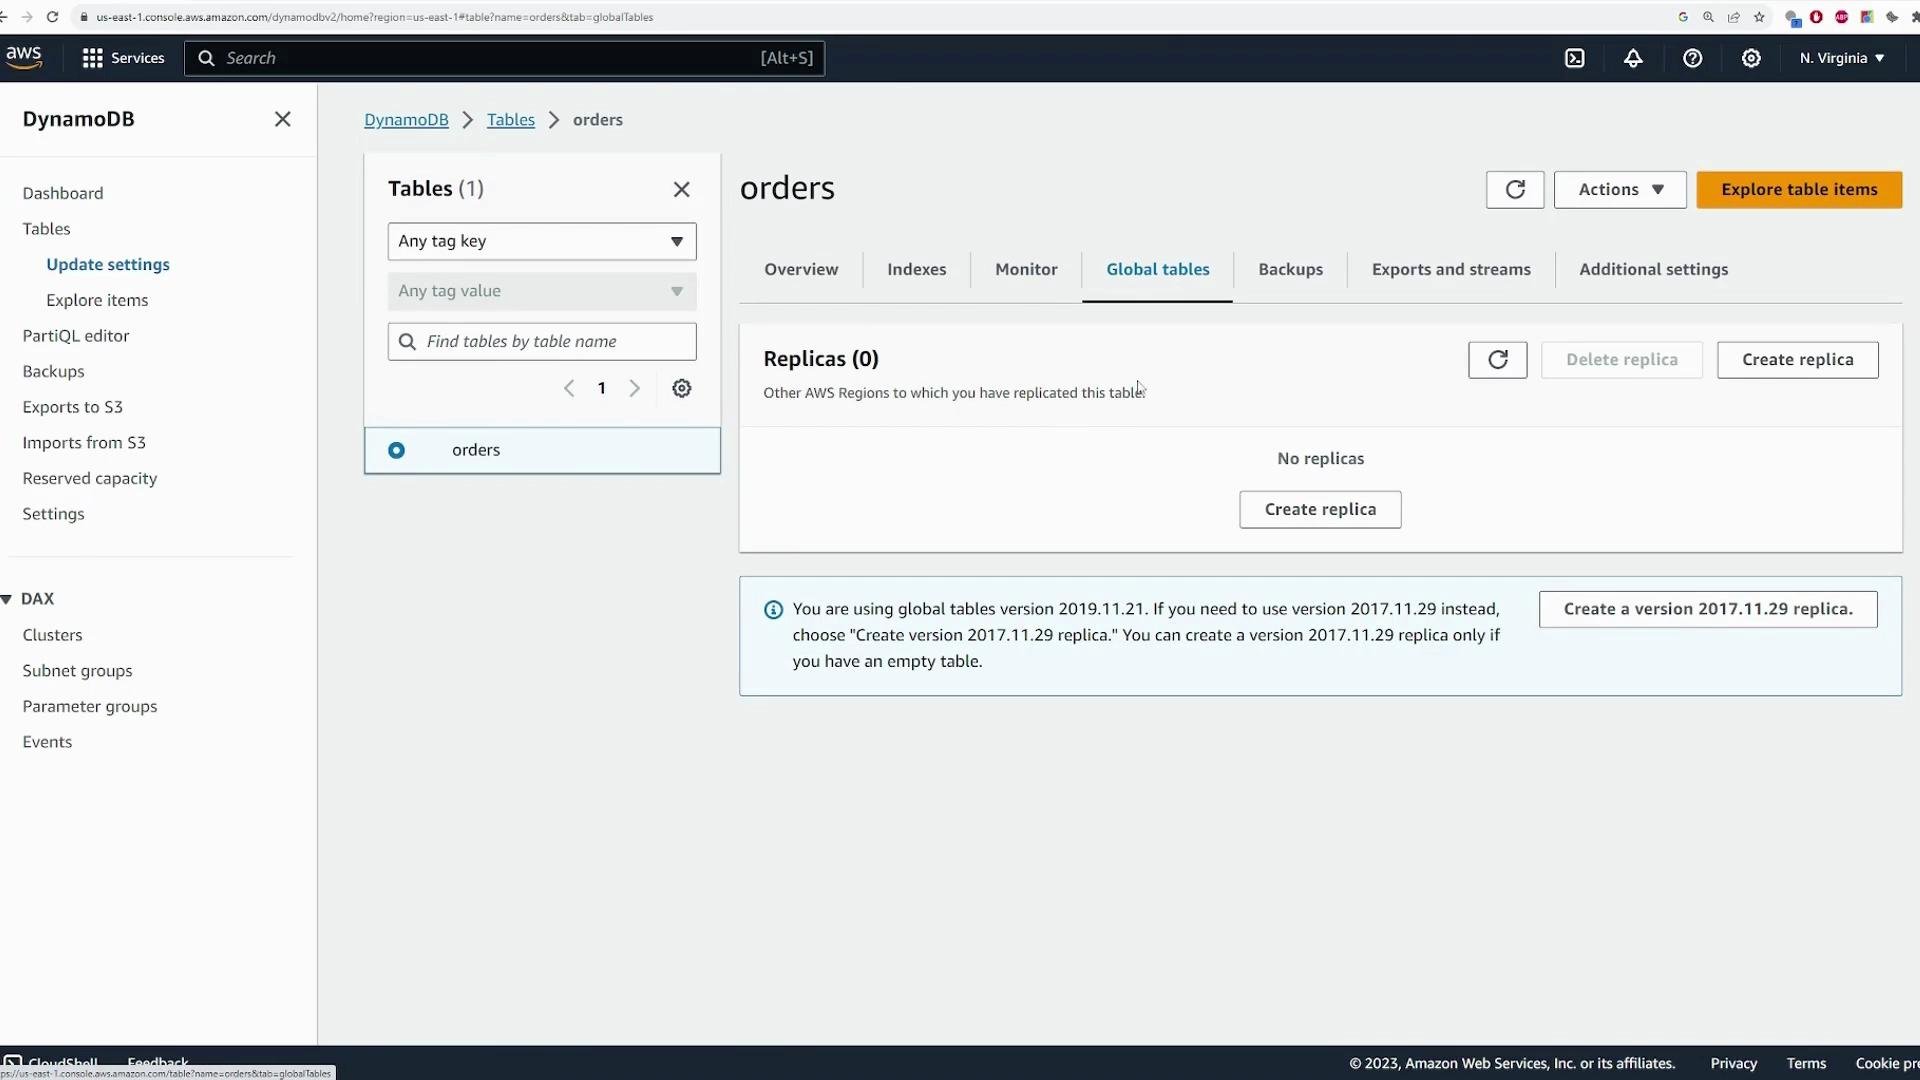This screenshot has width=1920, height=1080.
Task: Click the browser share icon
Action: click(x=1734, y=17)
